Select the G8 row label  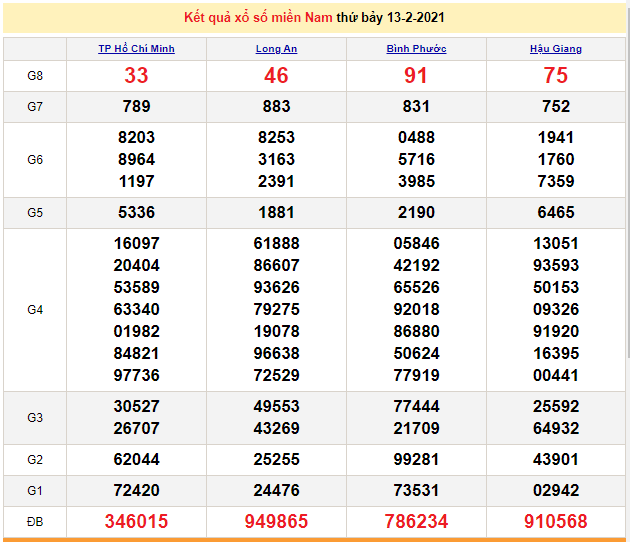pyautogui.click(x=35, y=76)
